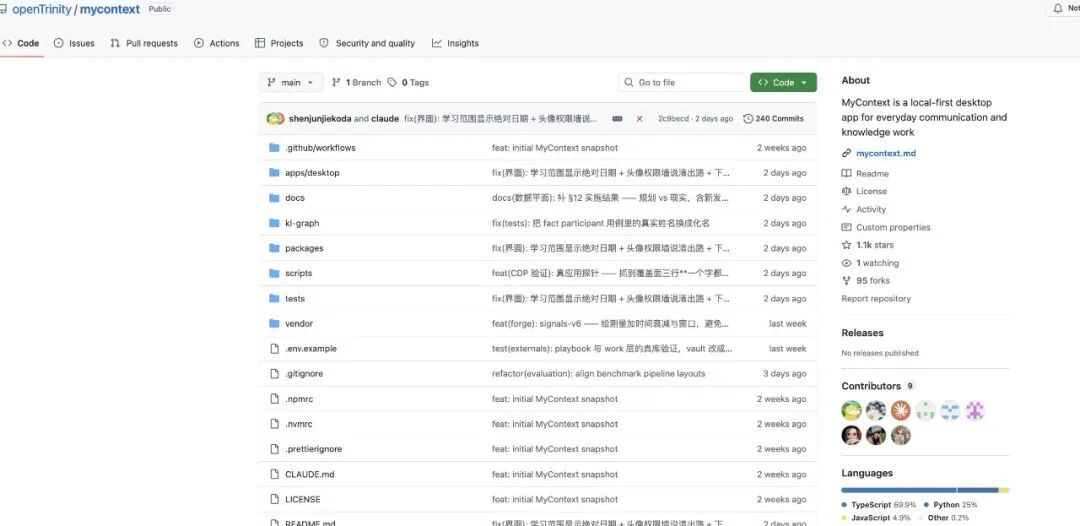Open the apps/desktop folder name
Viewport: 1080px width, 526px height.
(312, 172)
